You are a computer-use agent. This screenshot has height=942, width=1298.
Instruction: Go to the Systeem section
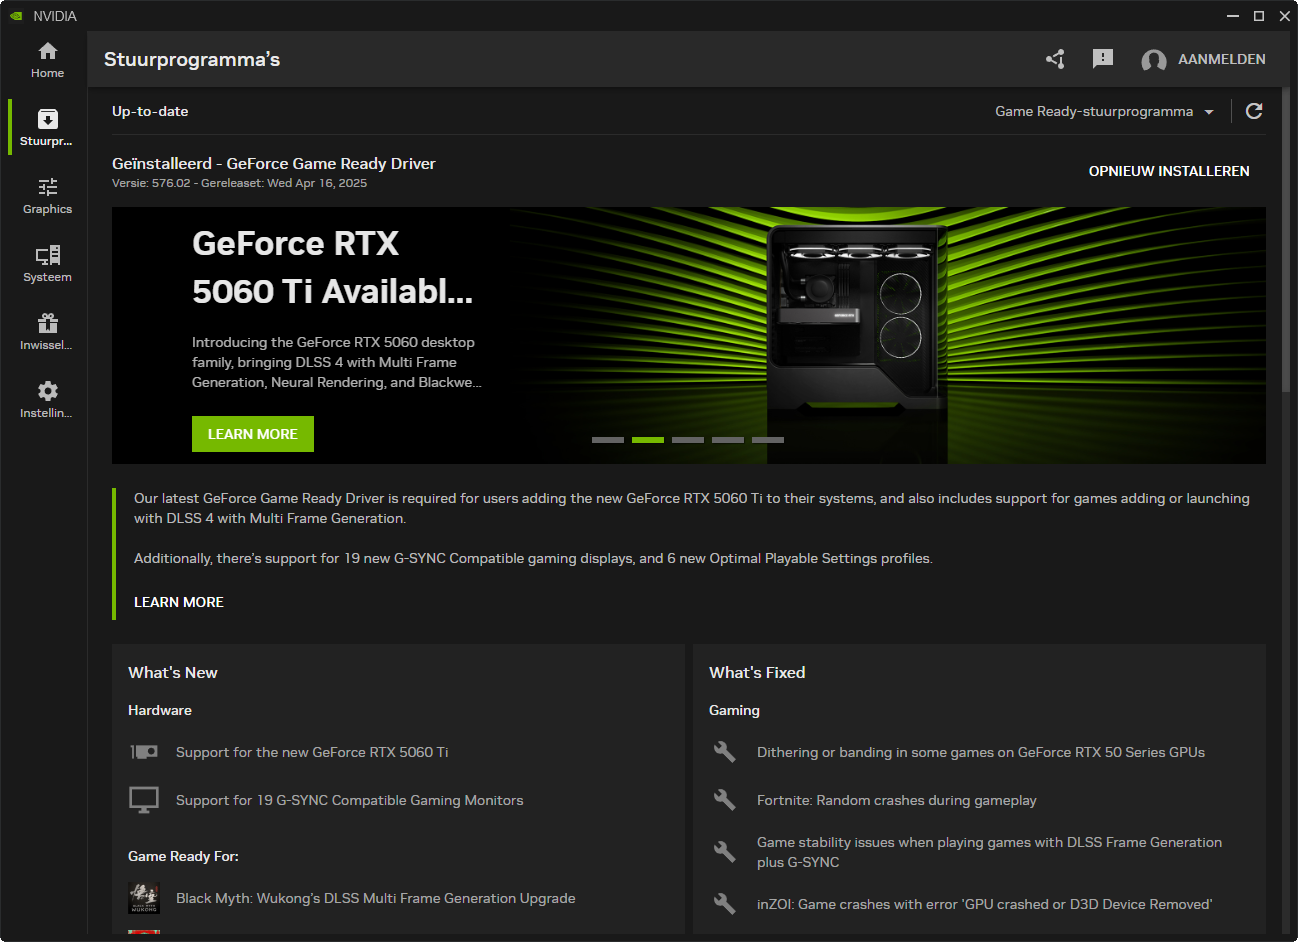[x=47, y=264]
